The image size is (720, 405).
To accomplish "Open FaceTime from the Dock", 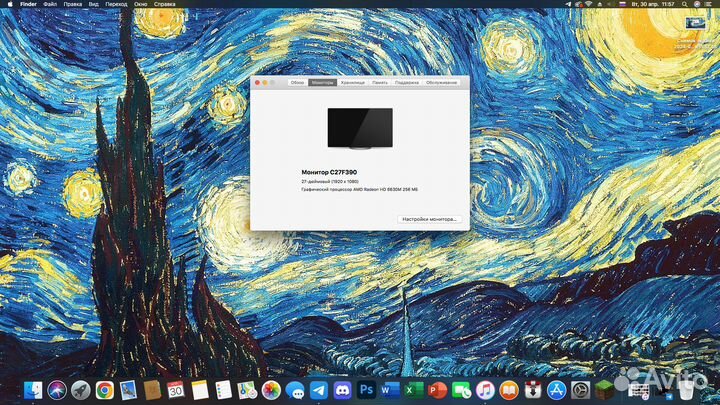I will pos(461,390).
